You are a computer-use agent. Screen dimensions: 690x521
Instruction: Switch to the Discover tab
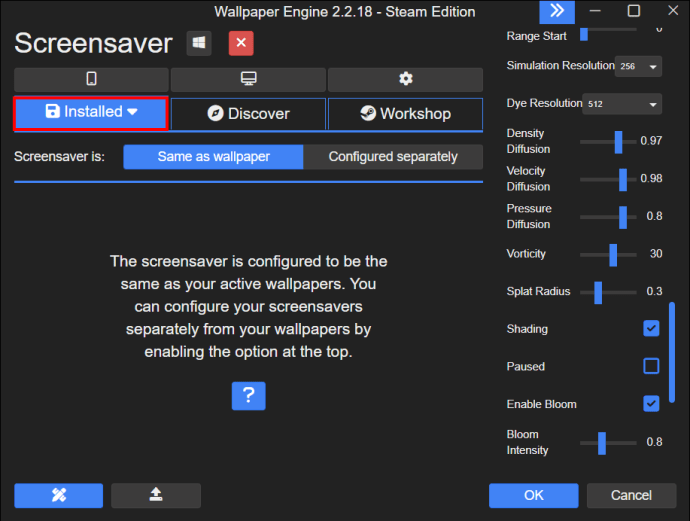point(248,114)
